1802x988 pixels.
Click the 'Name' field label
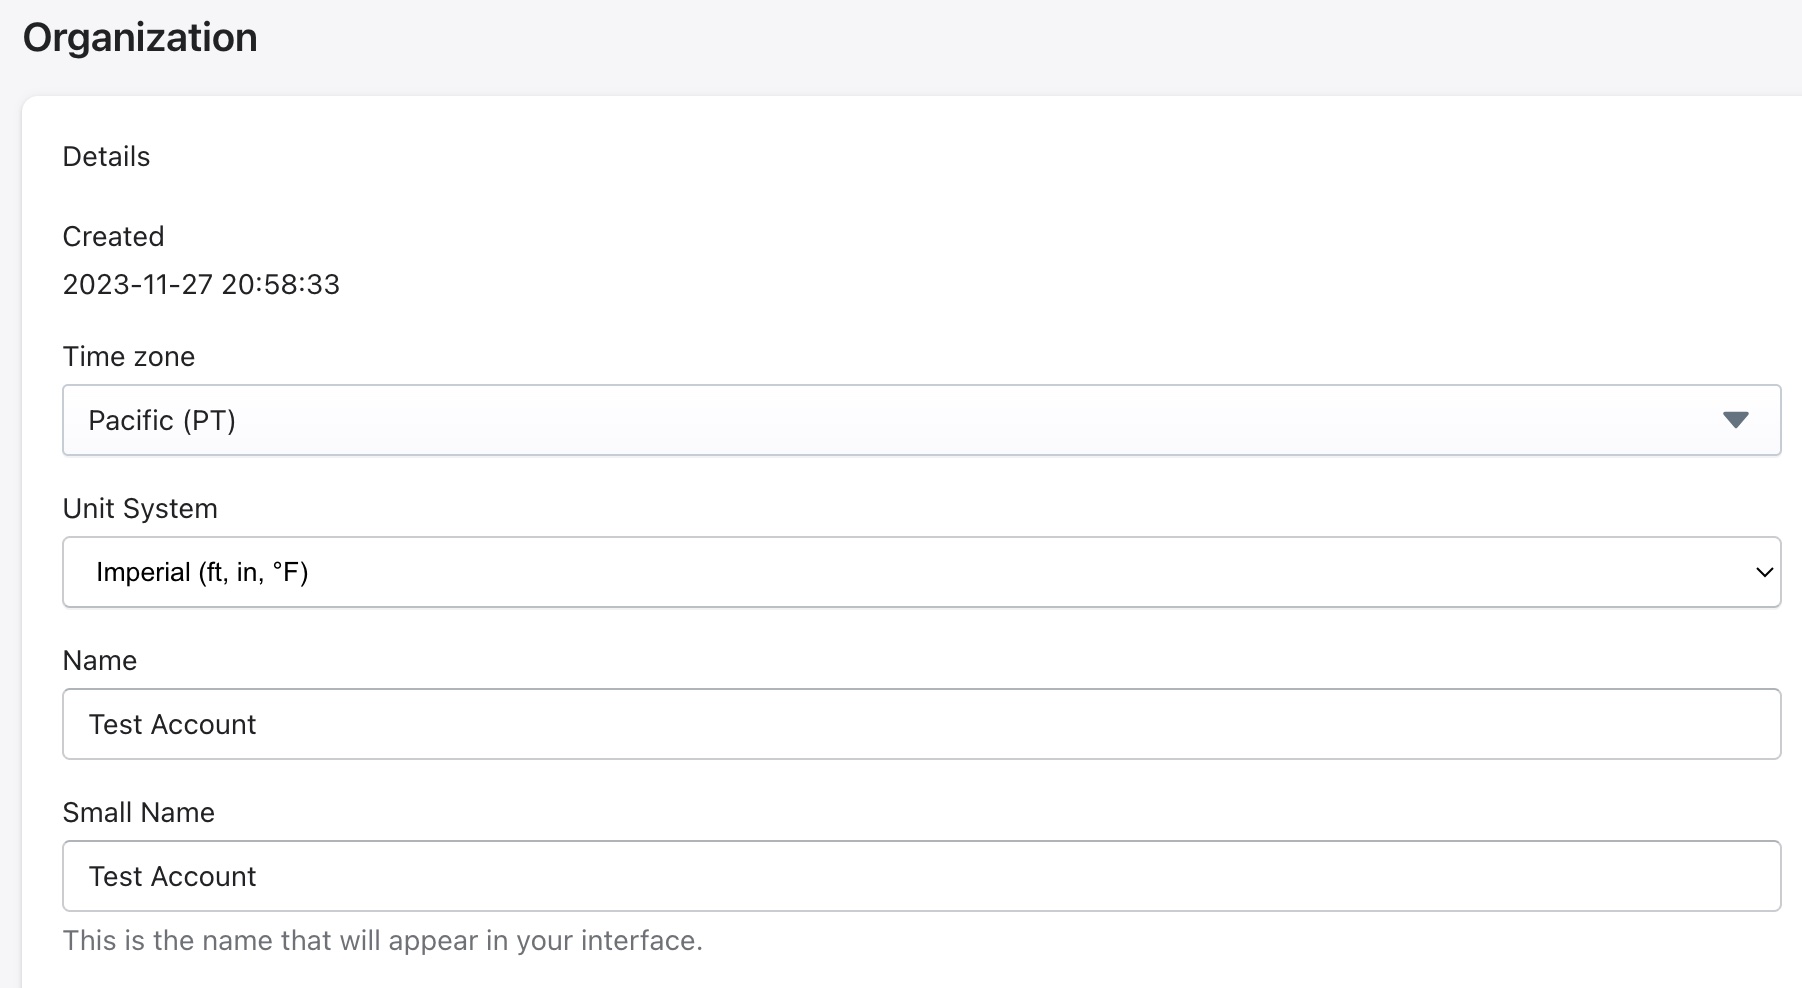tap(100, 660)
